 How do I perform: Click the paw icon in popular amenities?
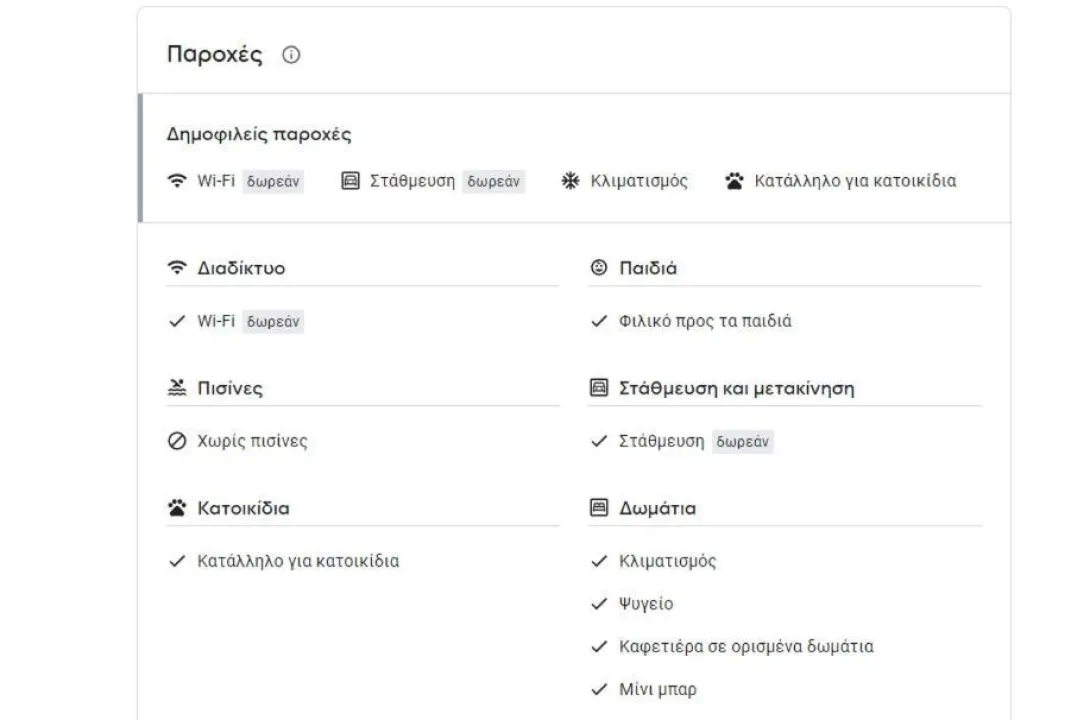point(735,181)
